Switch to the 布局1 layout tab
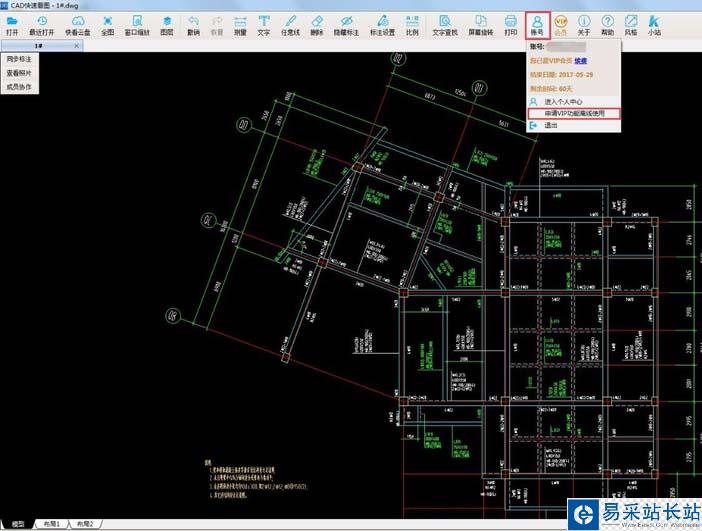 (x=51, y=524)
